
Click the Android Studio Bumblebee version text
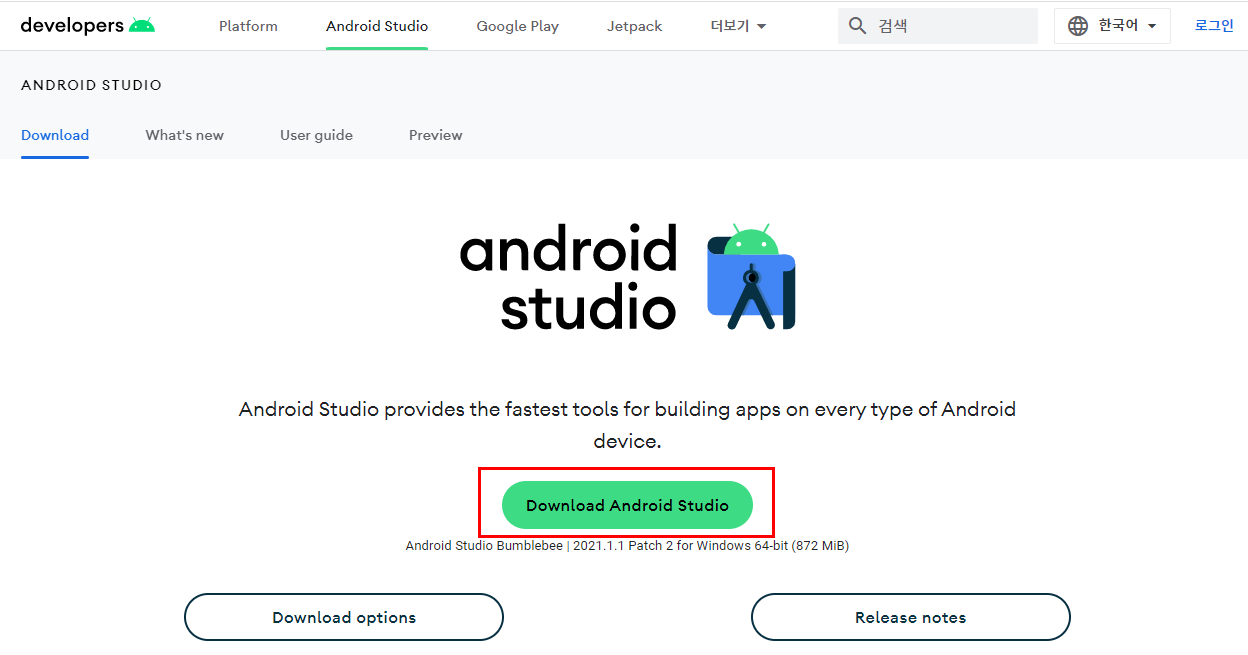click(627, 546)
